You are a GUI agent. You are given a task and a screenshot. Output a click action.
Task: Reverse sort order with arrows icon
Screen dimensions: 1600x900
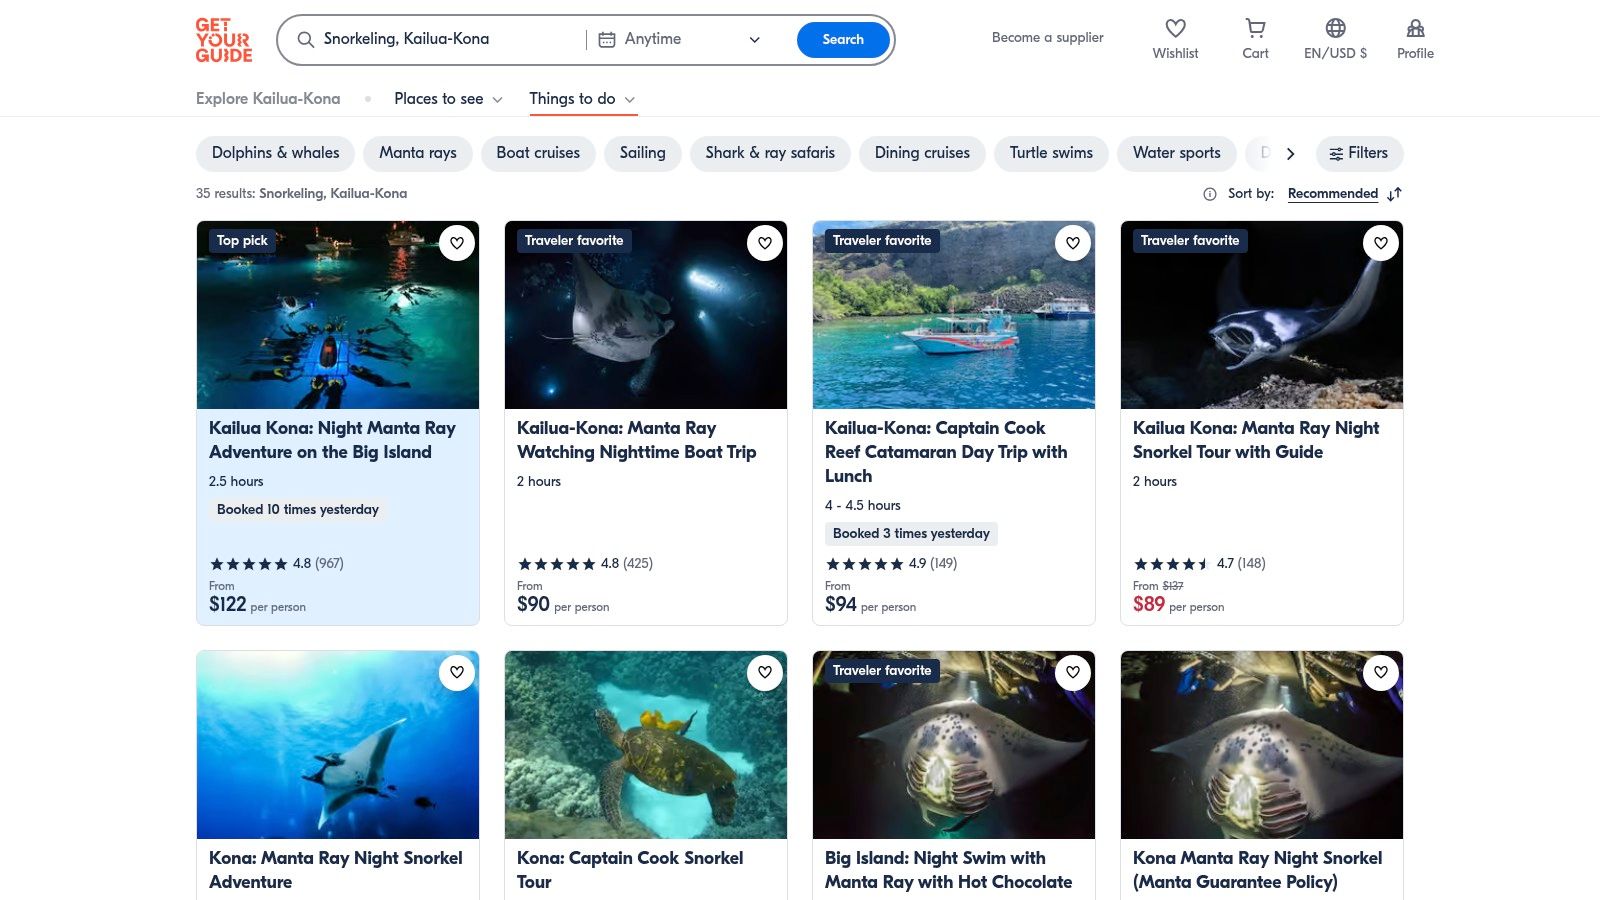click(x=1395, y=194)
